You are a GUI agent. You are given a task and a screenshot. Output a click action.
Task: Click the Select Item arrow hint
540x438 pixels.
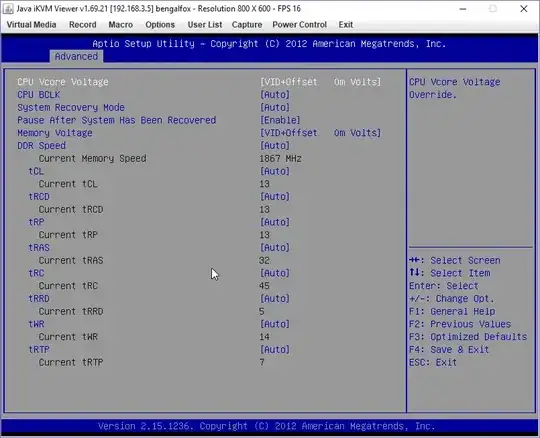coord(449,273)
